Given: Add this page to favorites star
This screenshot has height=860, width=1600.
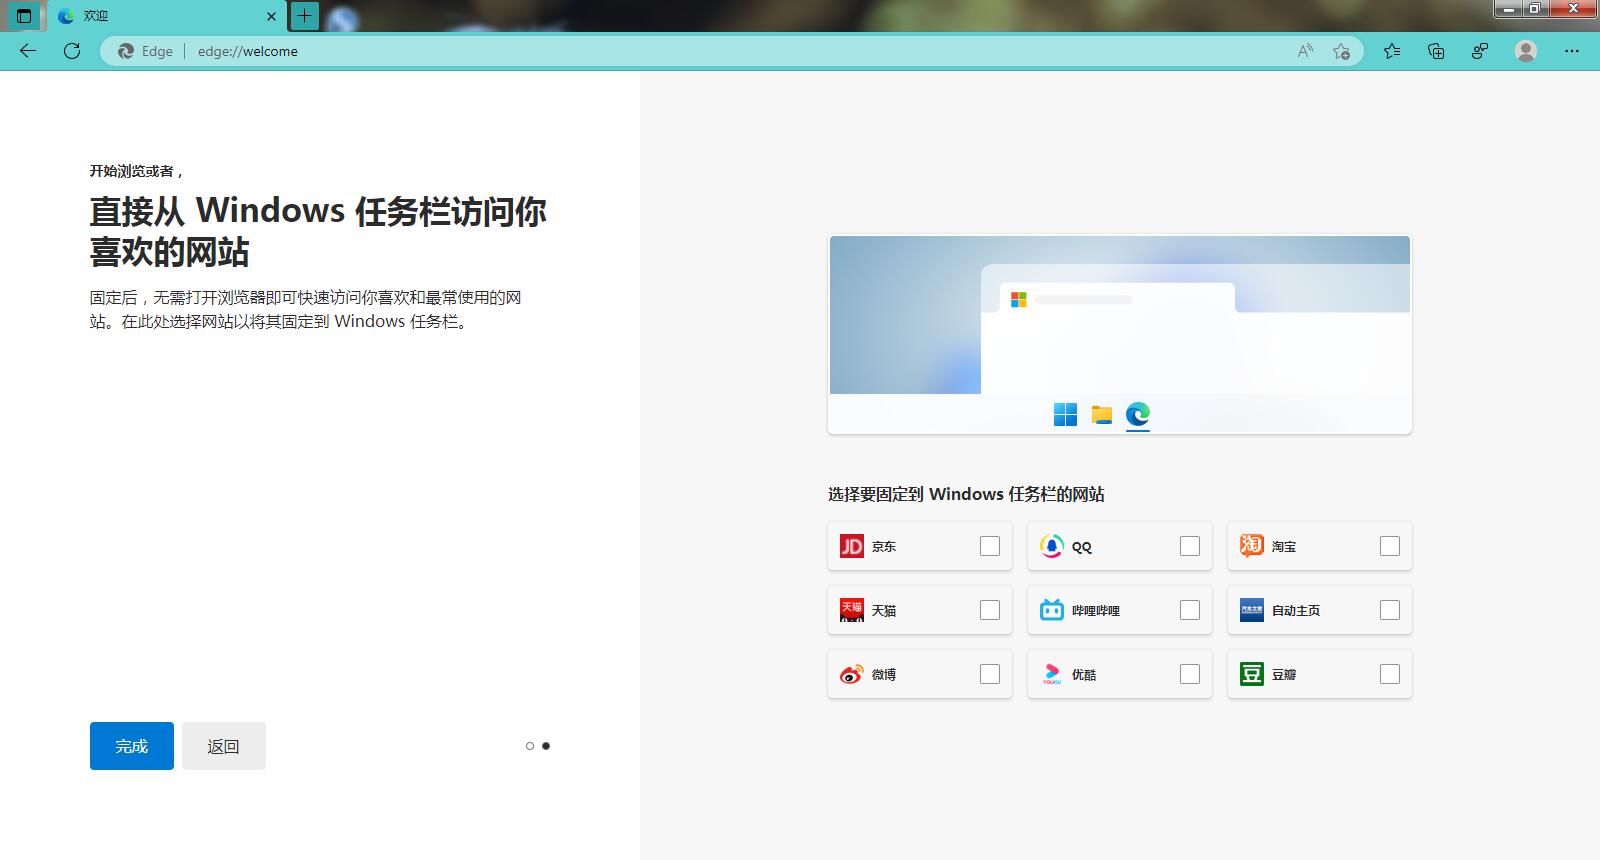Looking at the screenshot, I should pos(1341,51).
